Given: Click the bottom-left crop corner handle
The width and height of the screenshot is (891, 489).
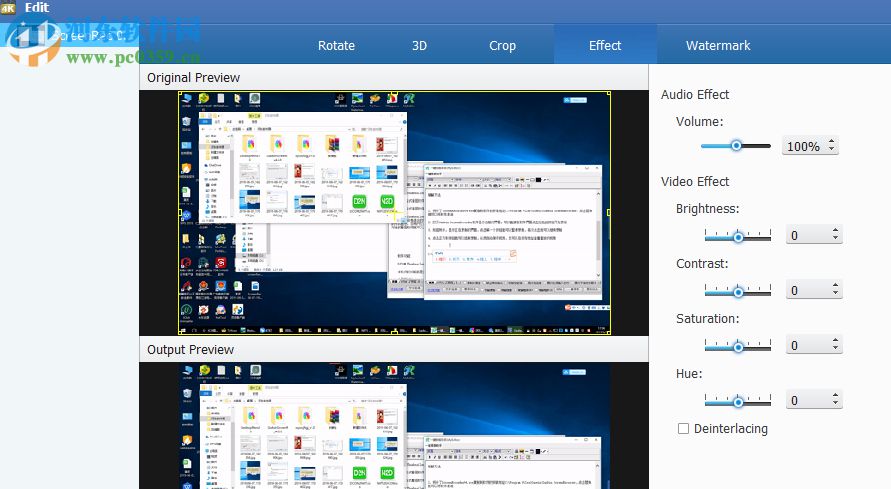Looking at the screenshot, I should tap(180, 332).
